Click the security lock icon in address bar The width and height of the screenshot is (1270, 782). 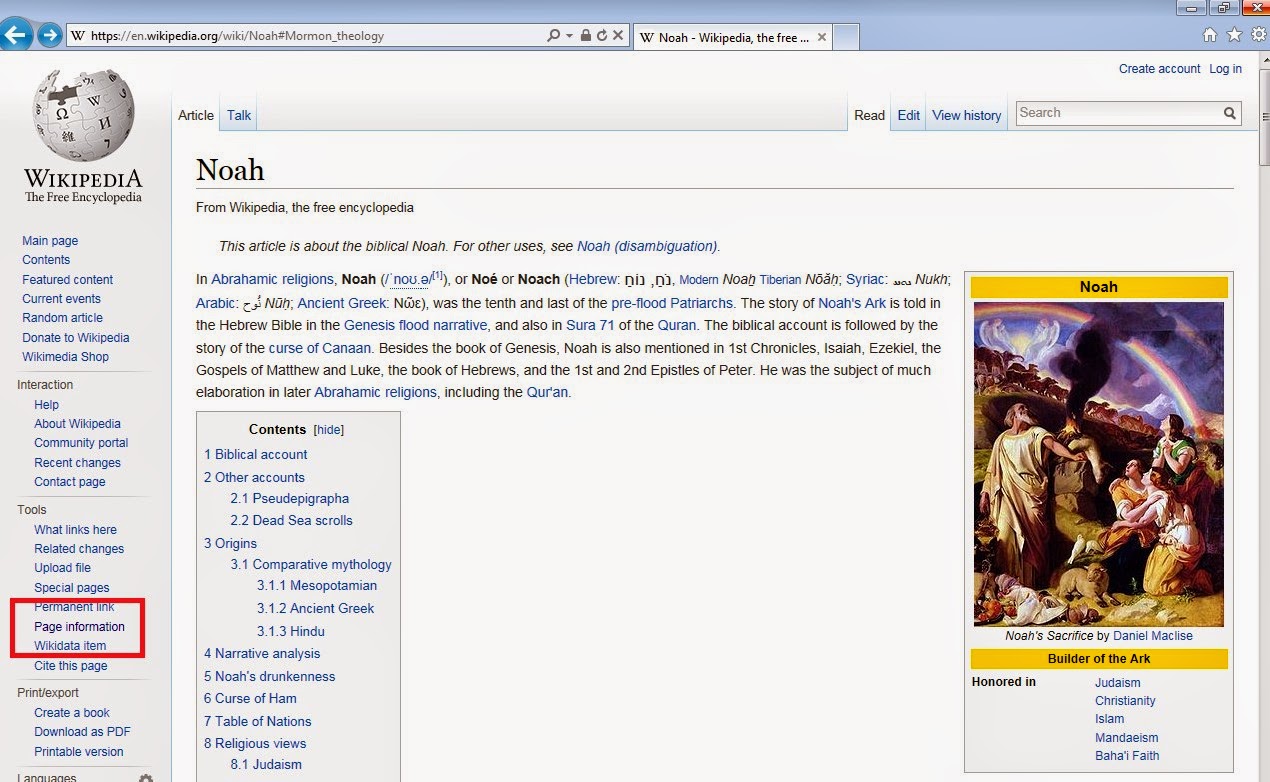tap(586, 34)
